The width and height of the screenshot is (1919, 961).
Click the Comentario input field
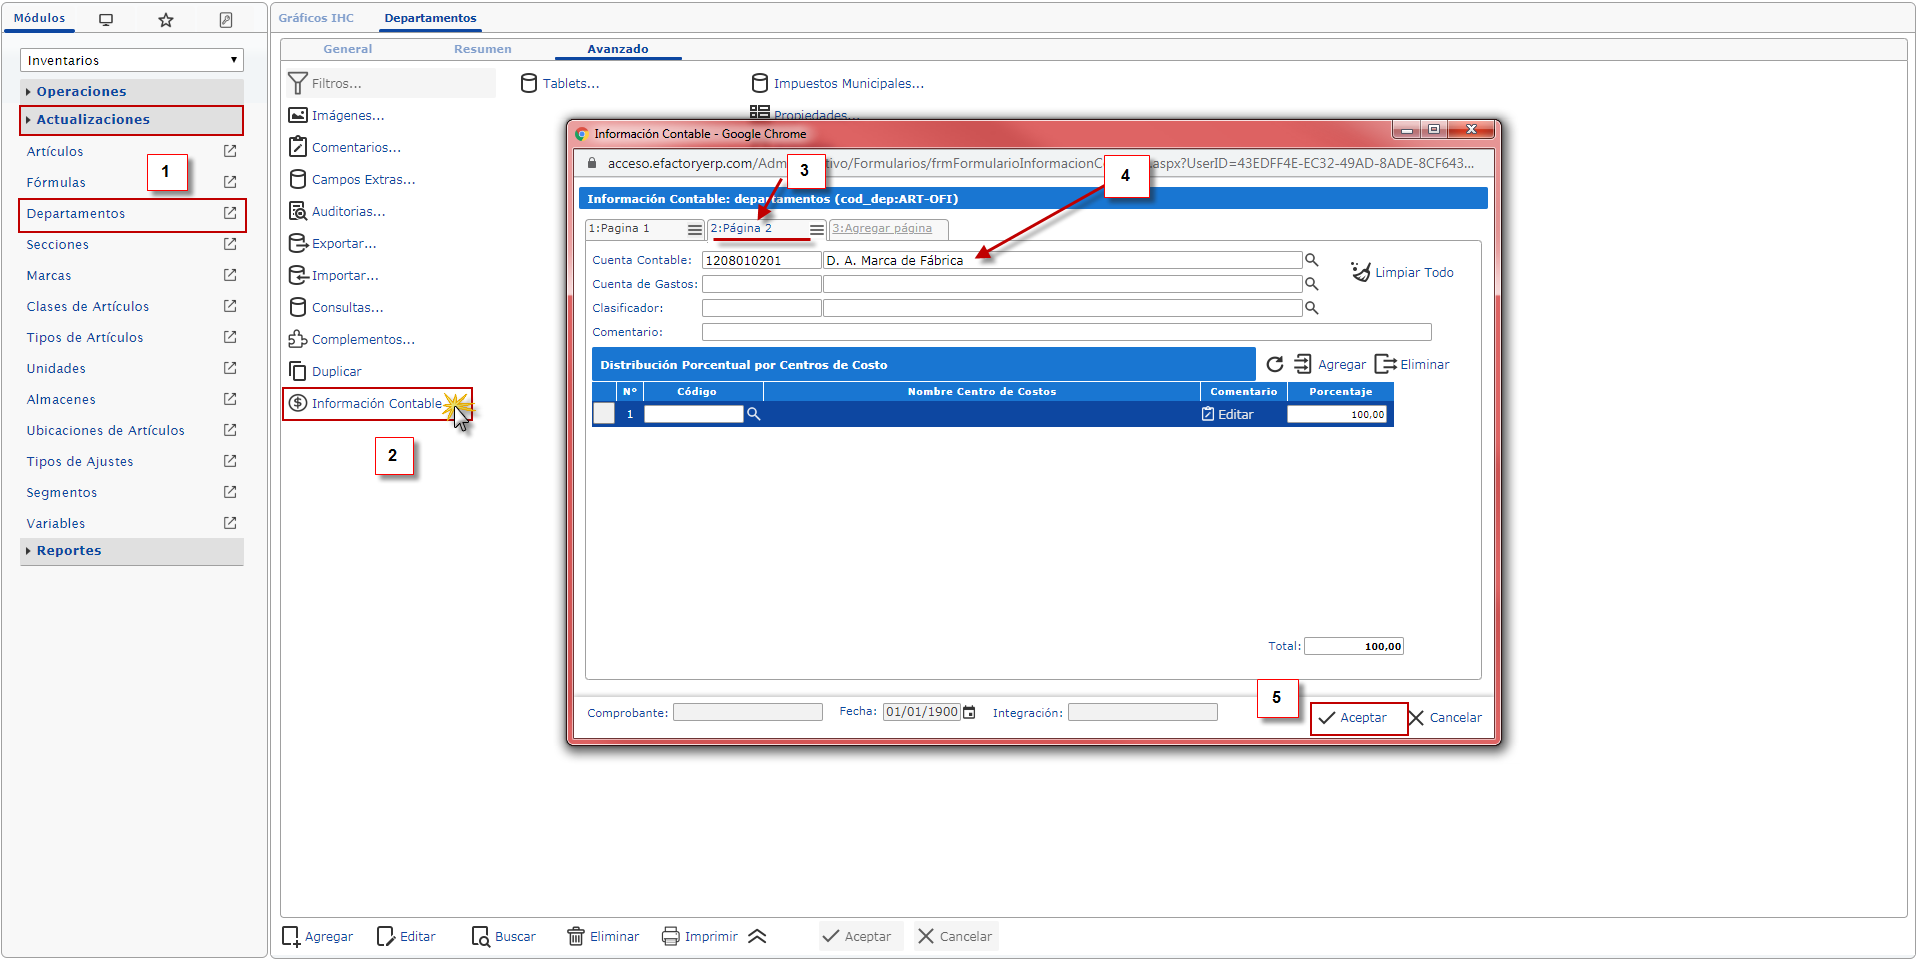pyautogui.click(x=1066, y=332)
